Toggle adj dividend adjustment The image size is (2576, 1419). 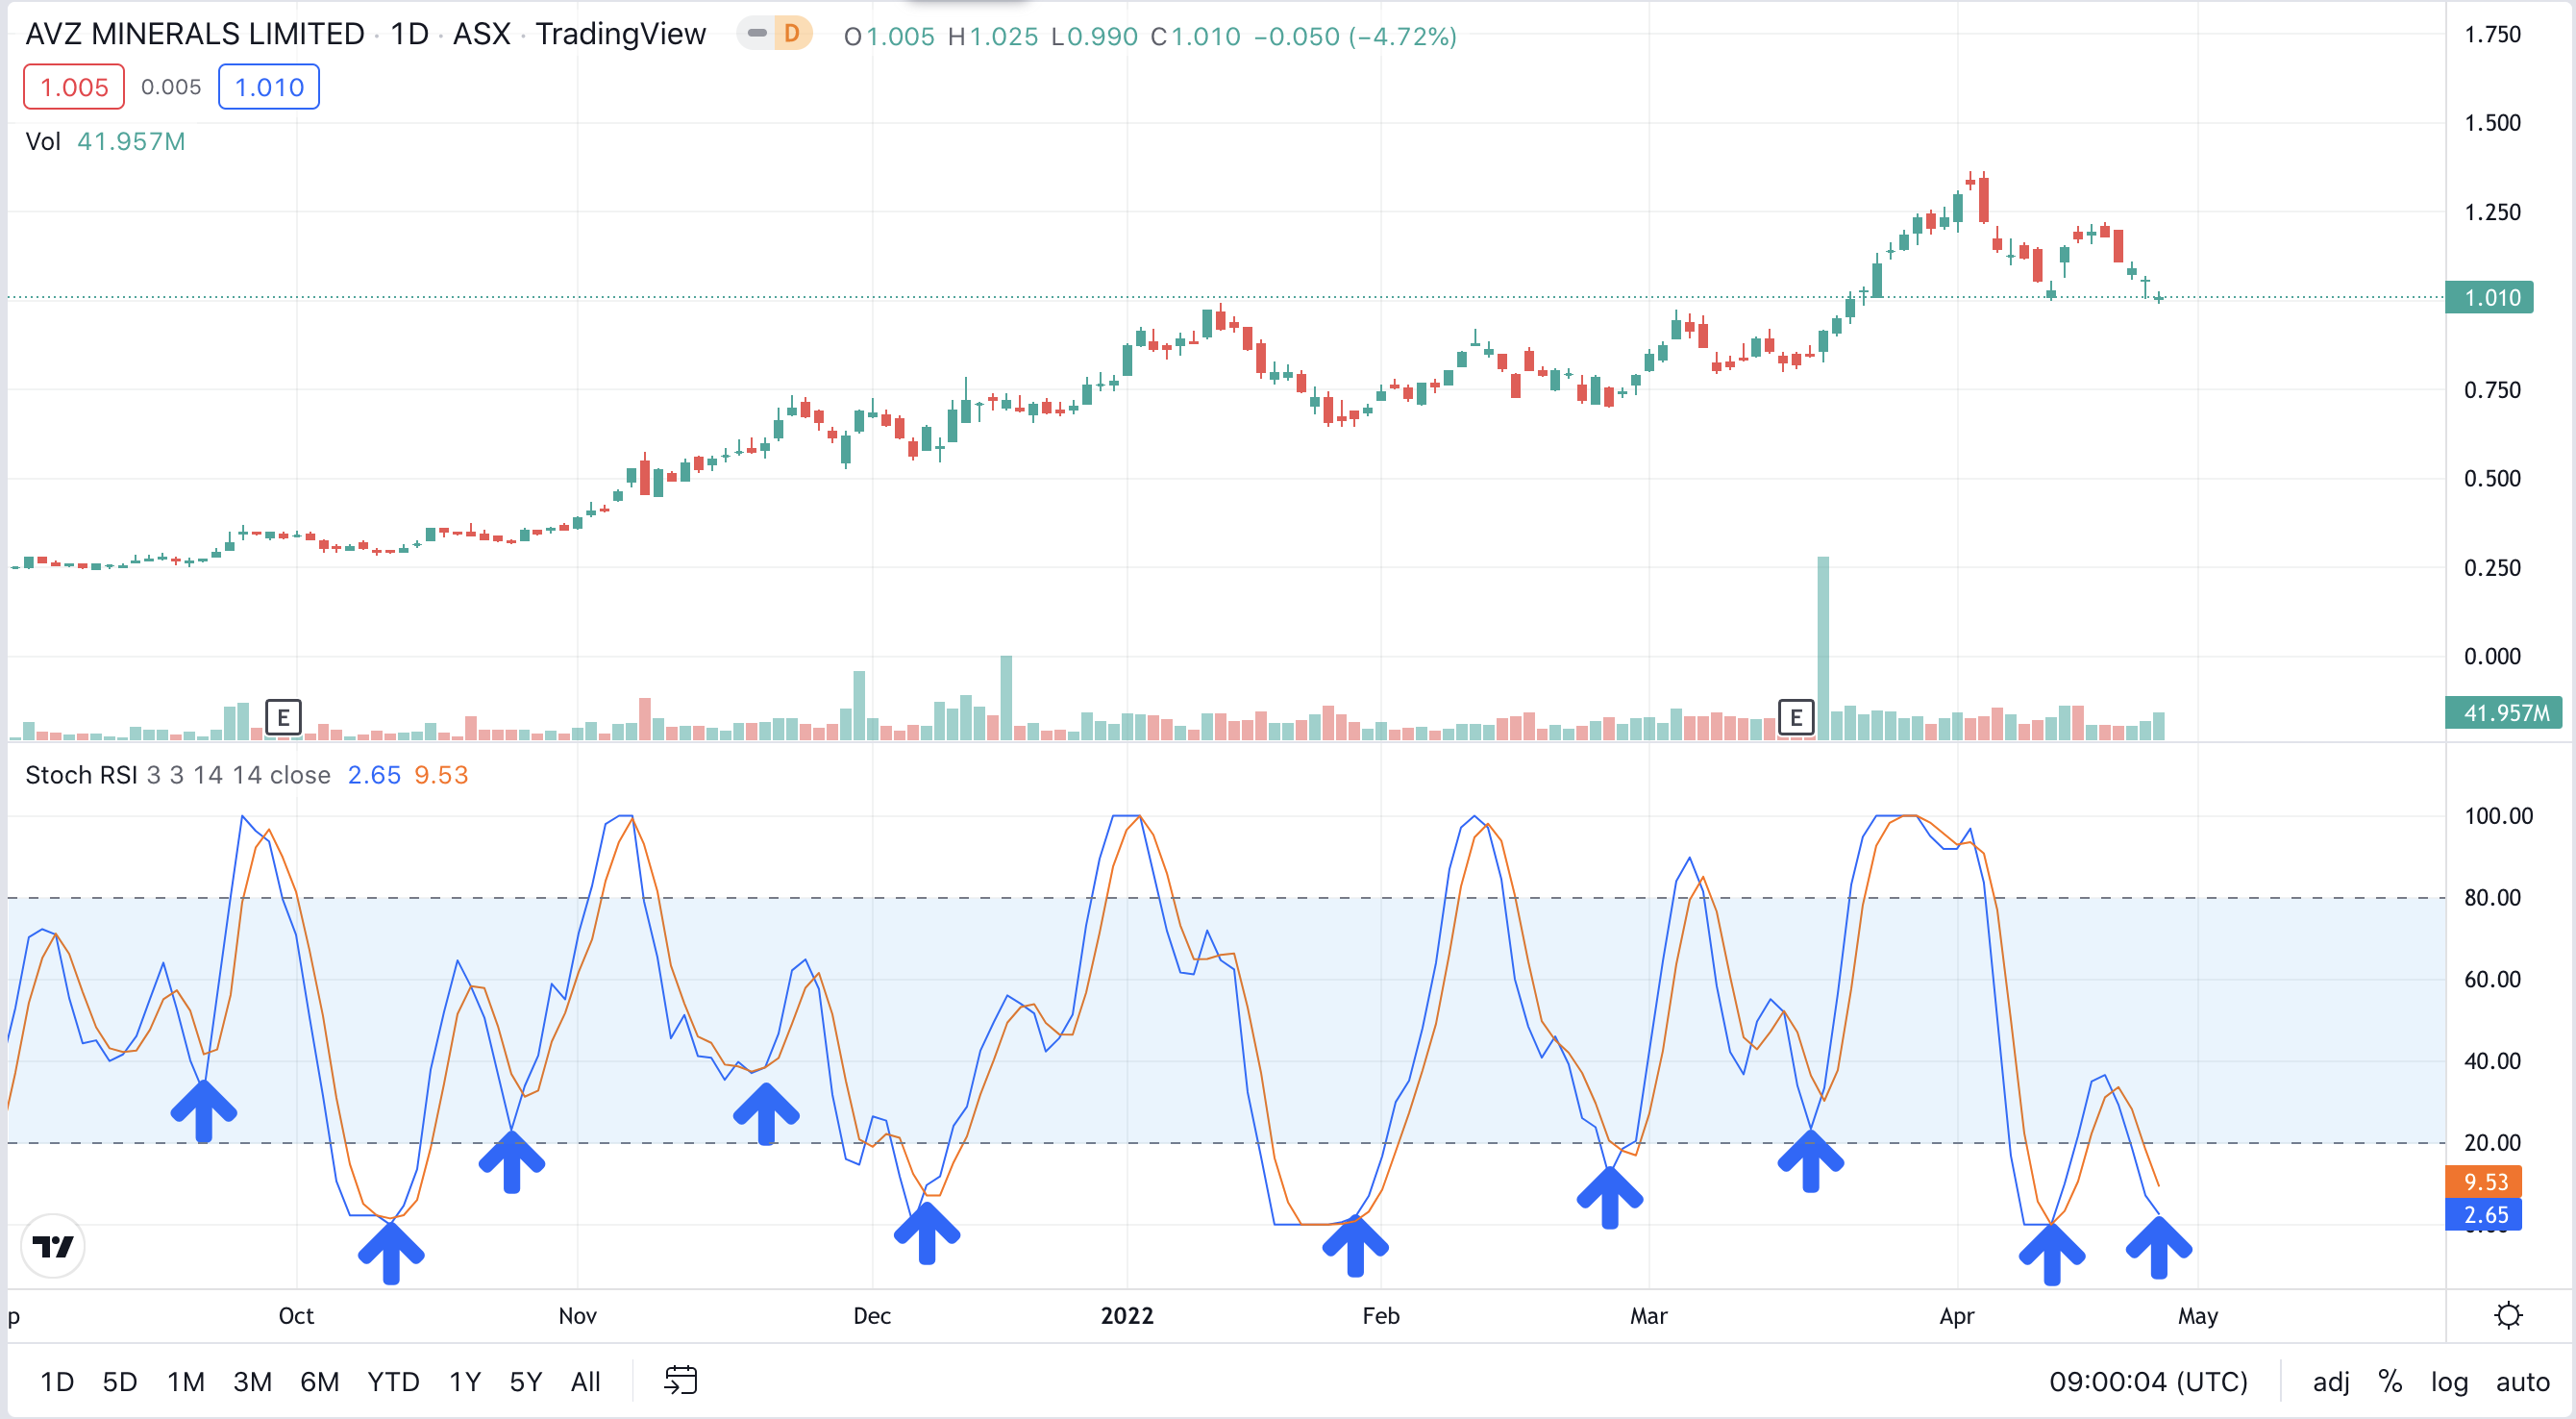2331,1381
